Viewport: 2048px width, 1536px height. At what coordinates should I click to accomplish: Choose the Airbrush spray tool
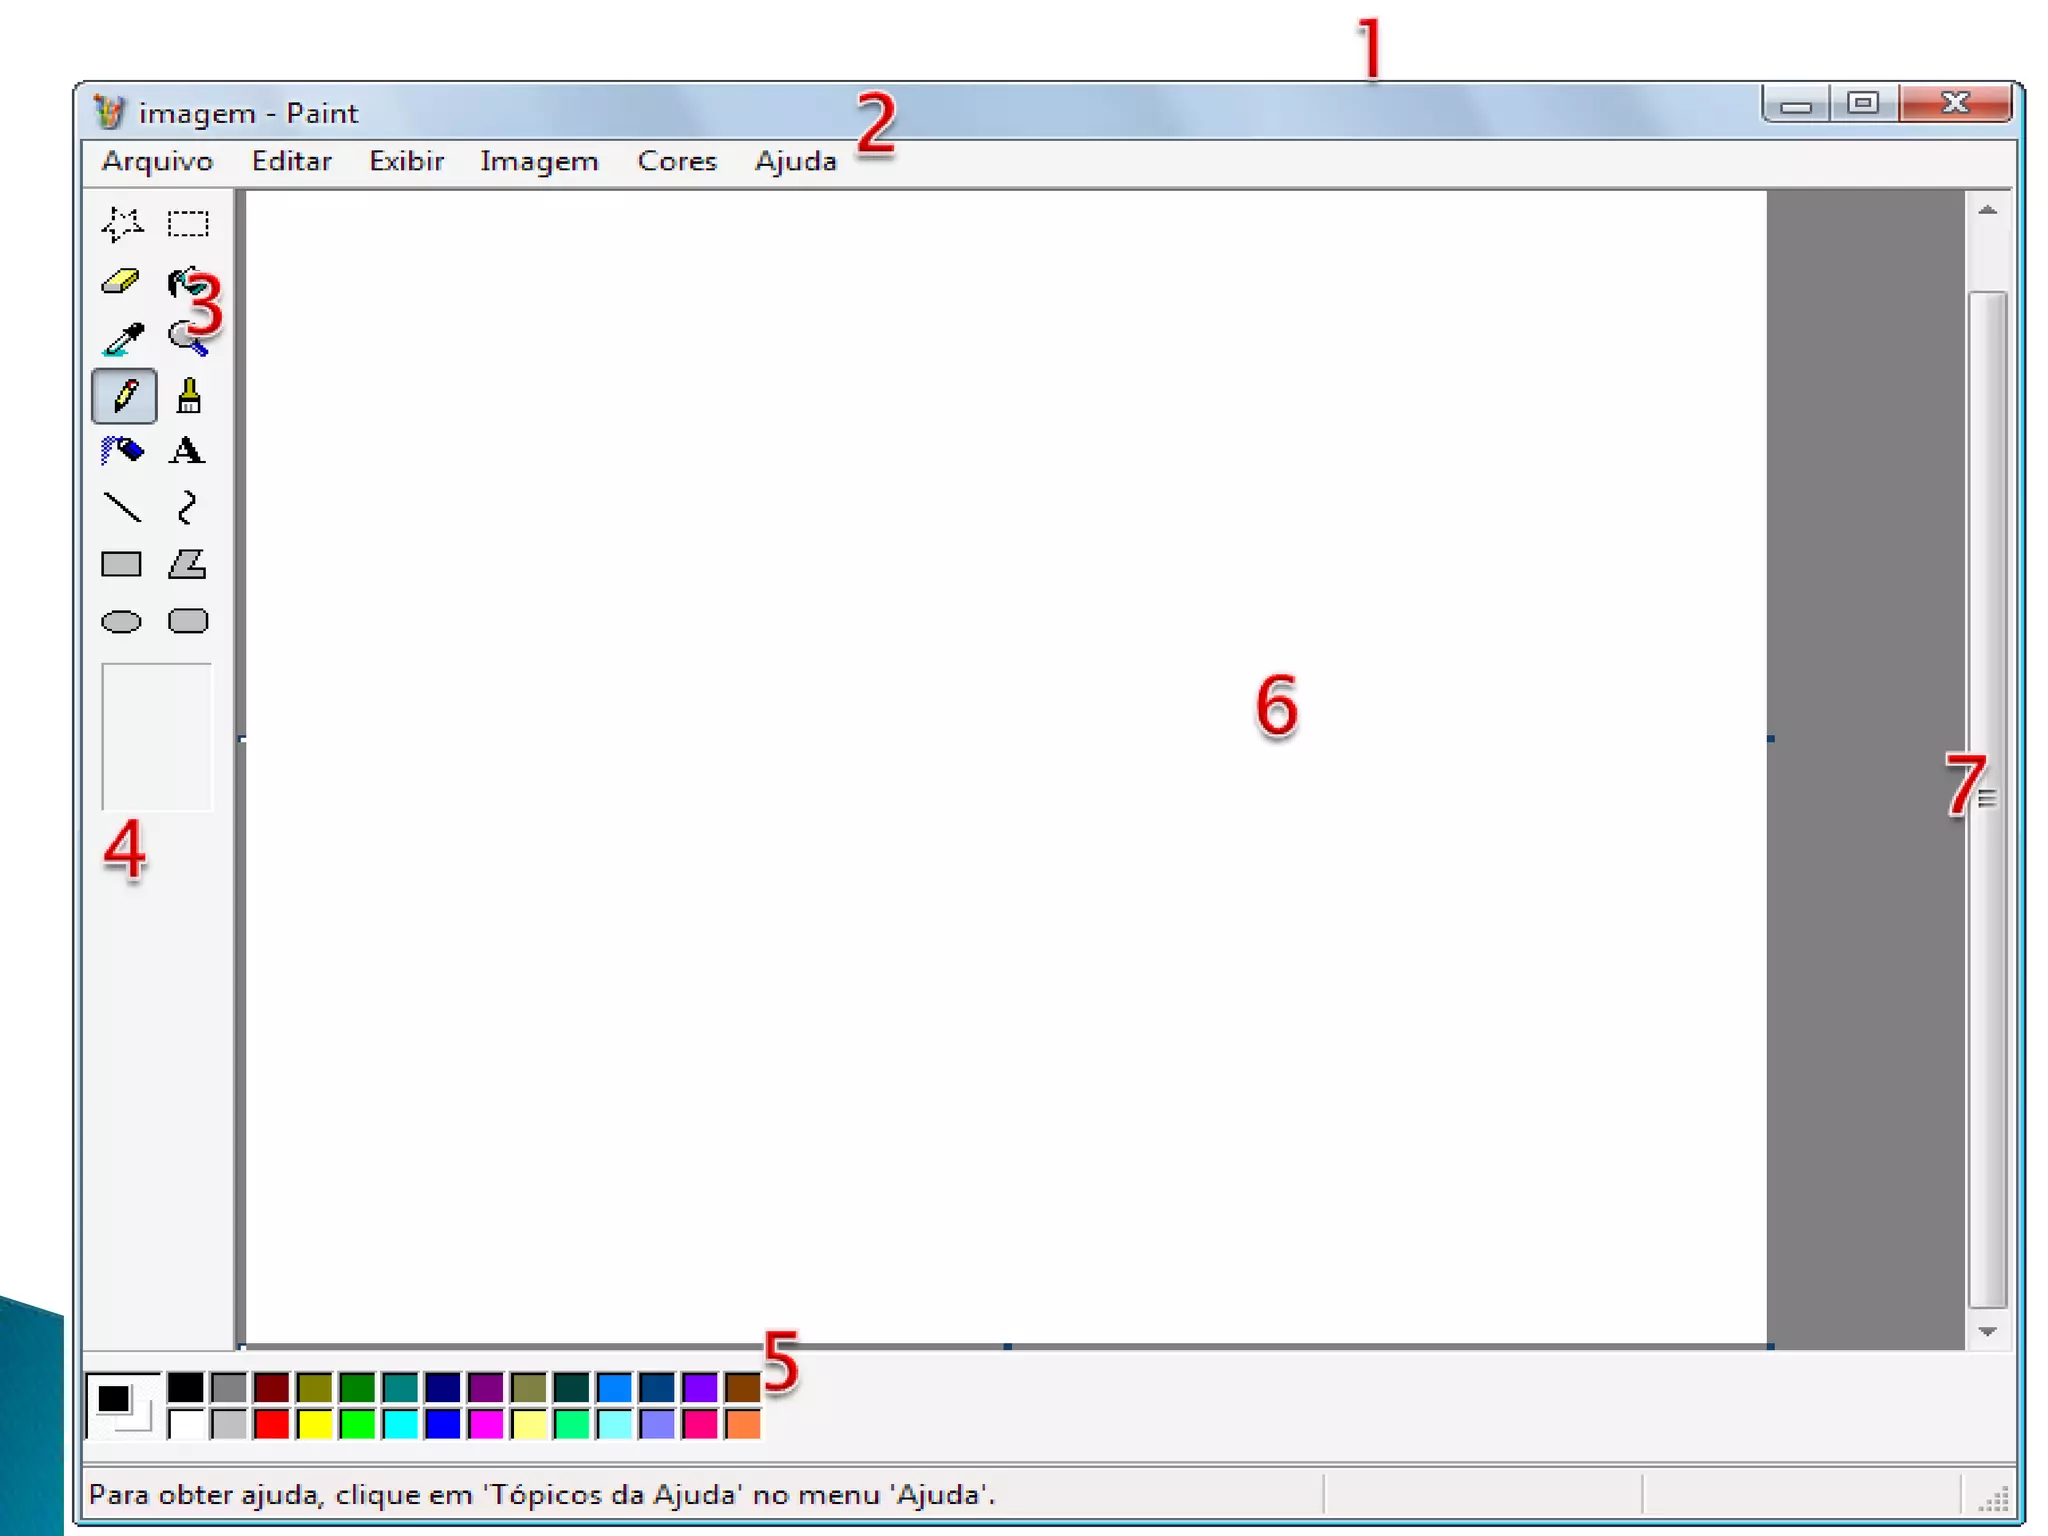[x=122, y=452]
